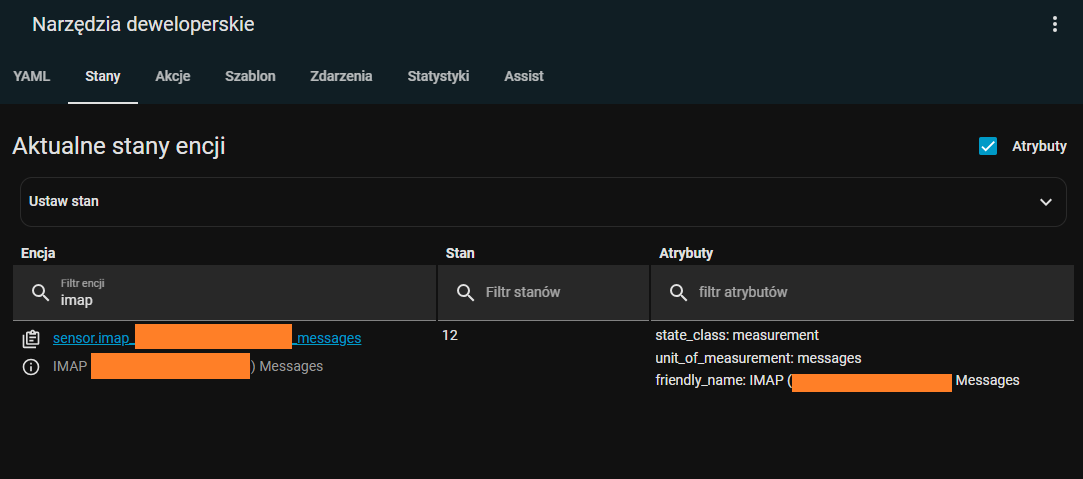Screen dimensions: 1083x479
Task: Click the magnifier icon in entity filter
Action: [x=41, y=292]
